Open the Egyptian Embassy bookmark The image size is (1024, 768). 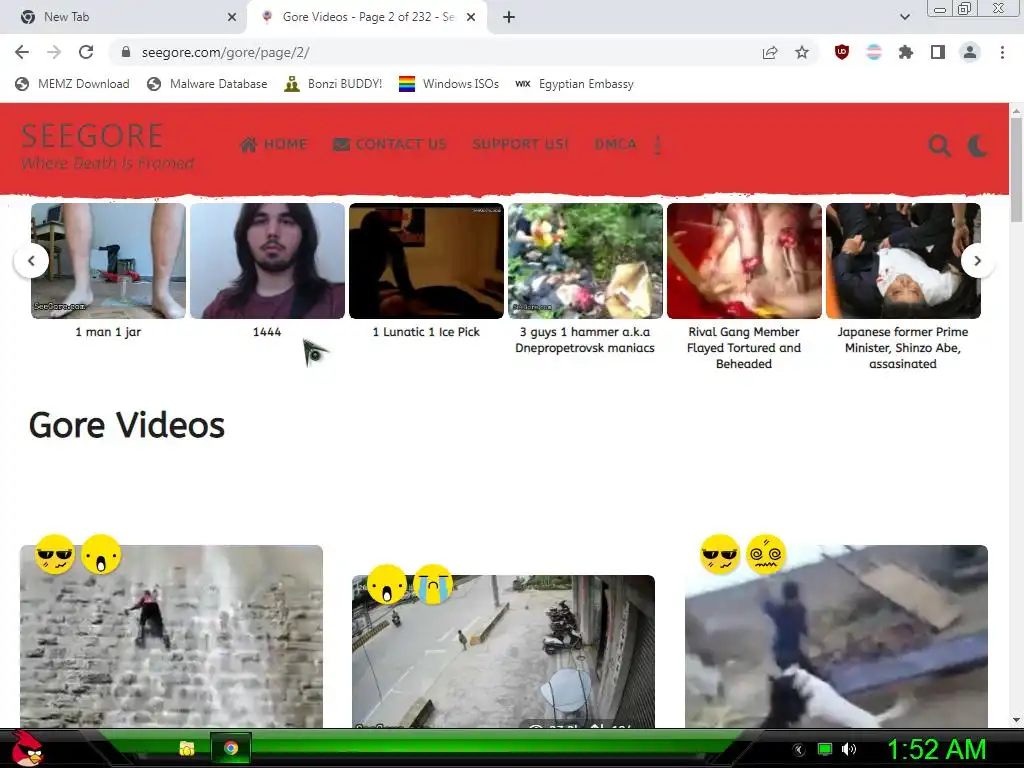click(574, 84)
